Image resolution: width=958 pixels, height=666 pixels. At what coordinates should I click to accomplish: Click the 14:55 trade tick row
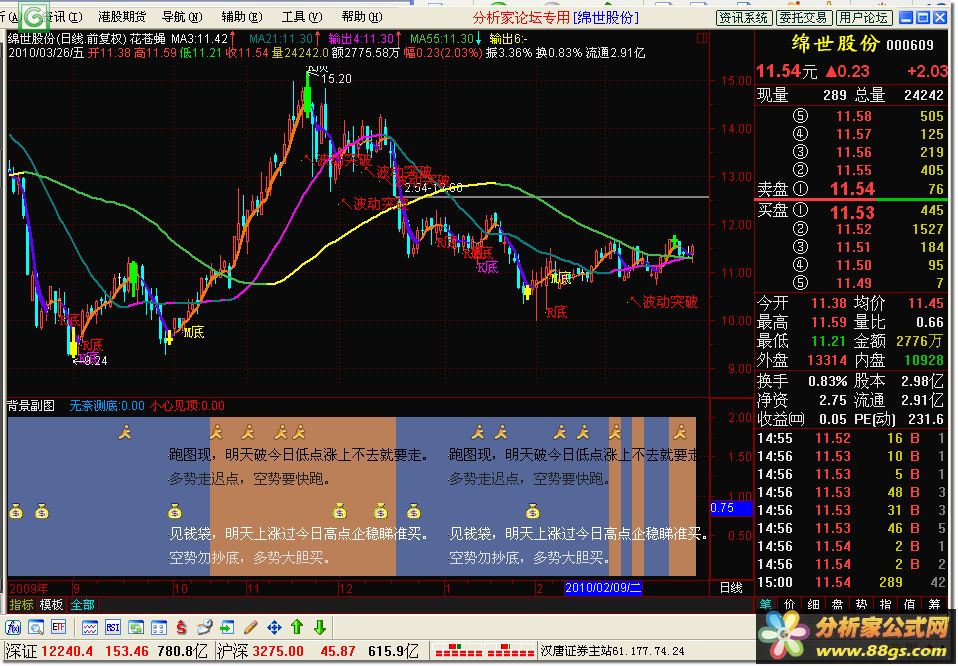click(x=851, y=438)
